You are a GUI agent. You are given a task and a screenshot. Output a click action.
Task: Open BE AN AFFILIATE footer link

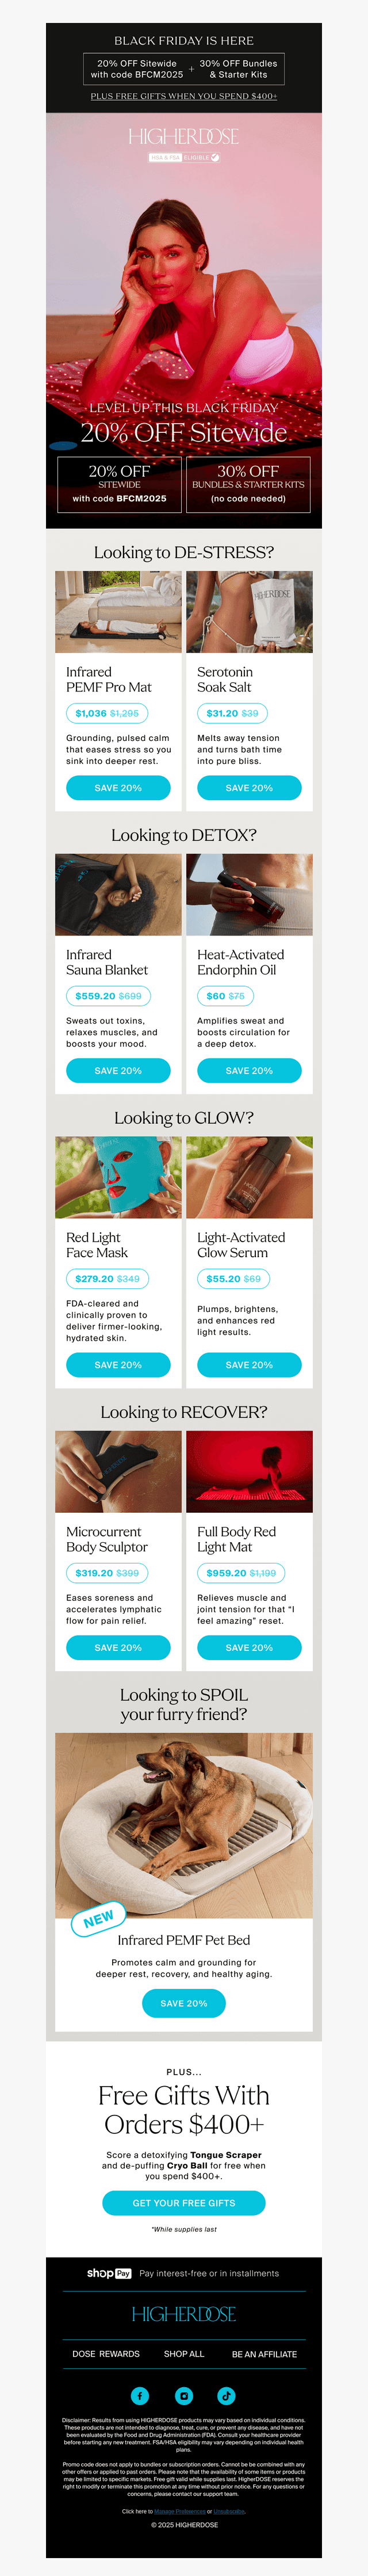point(264,2354)
